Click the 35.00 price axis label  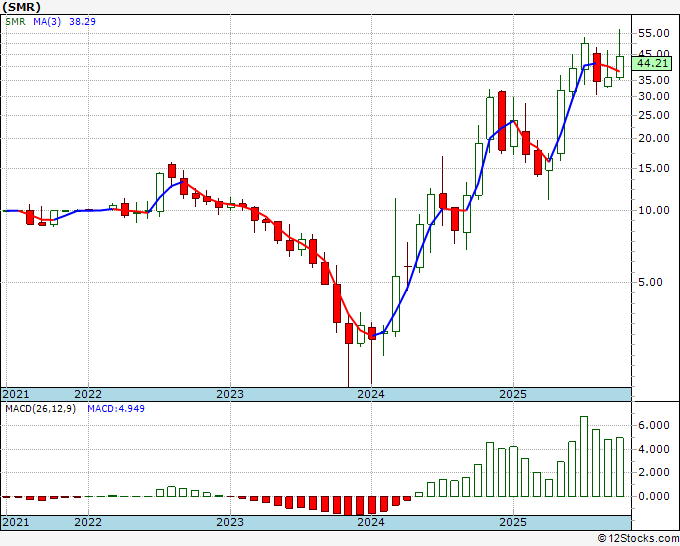click(654, 80)
